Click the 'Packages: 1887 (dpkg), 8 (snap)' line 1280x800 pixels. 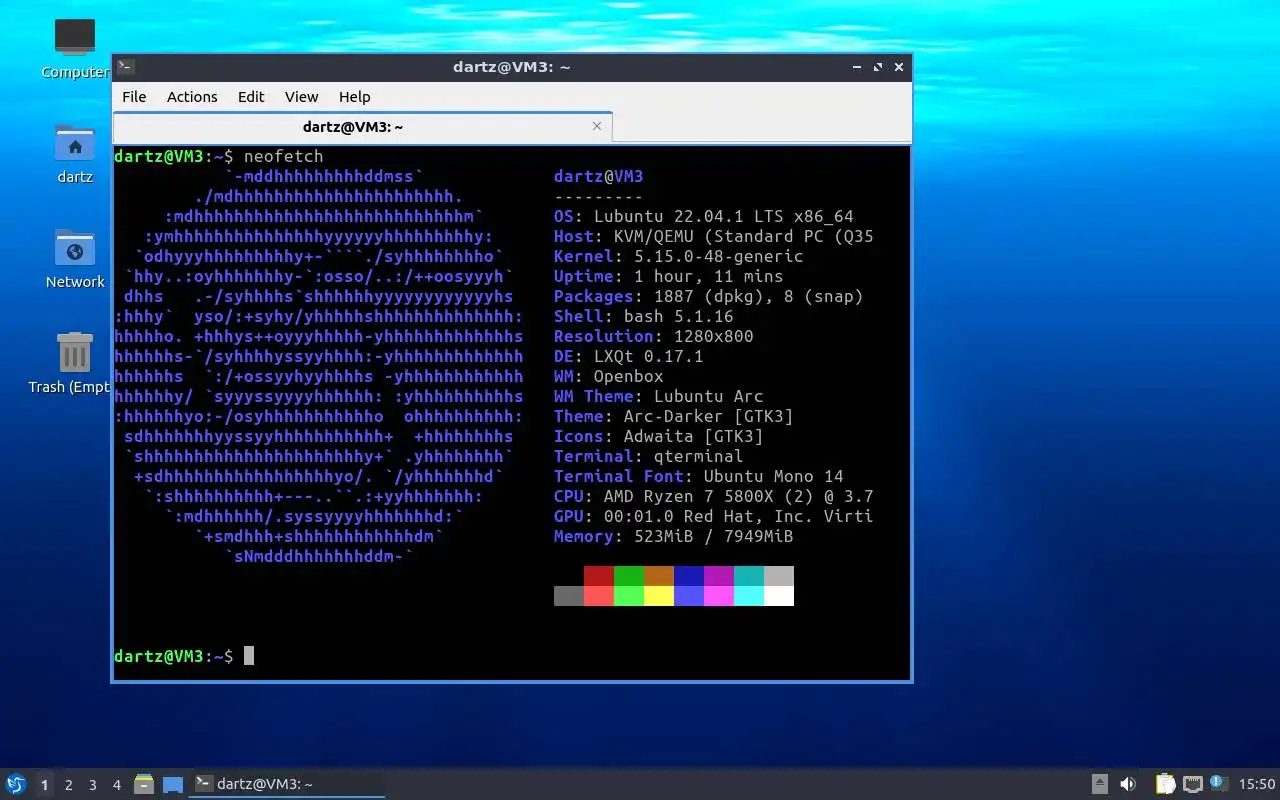[709, 296]
